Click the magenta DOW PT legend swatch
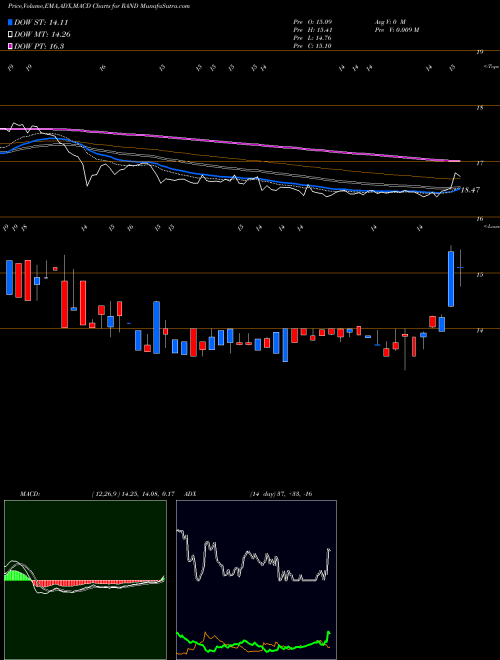 (11, 46)
